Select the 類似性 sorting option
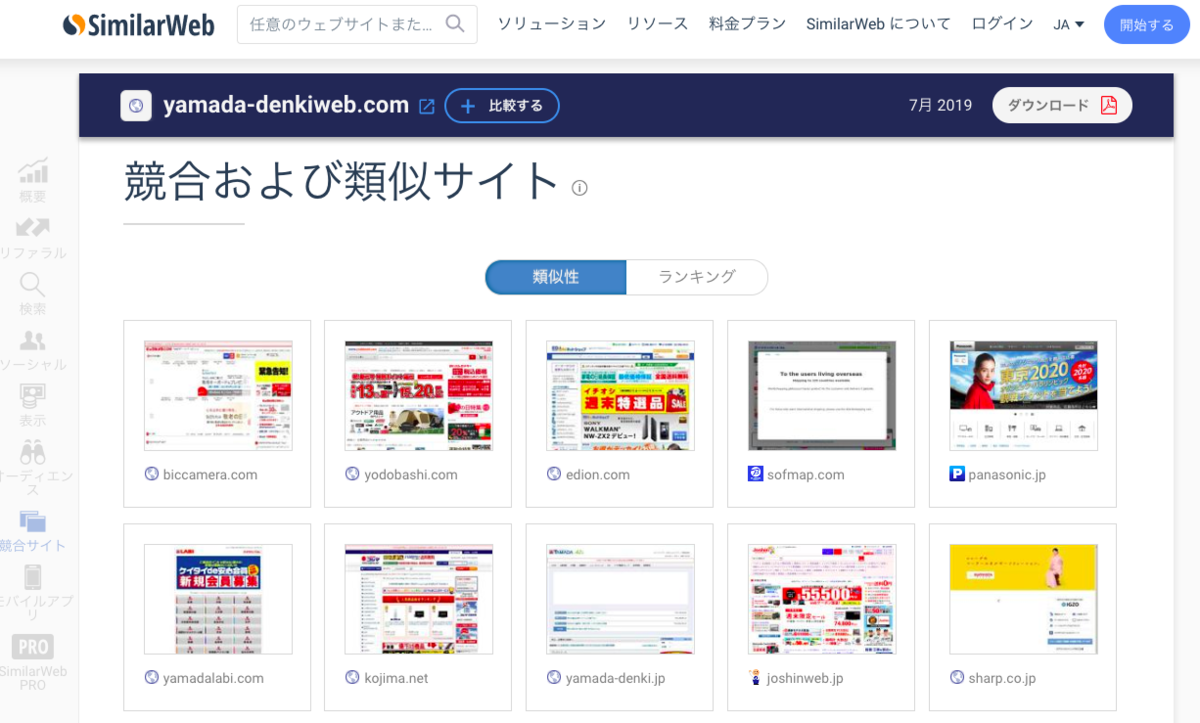Image resolution: width=1200 pixels, height=723 pixels. (x=556, y=277)
